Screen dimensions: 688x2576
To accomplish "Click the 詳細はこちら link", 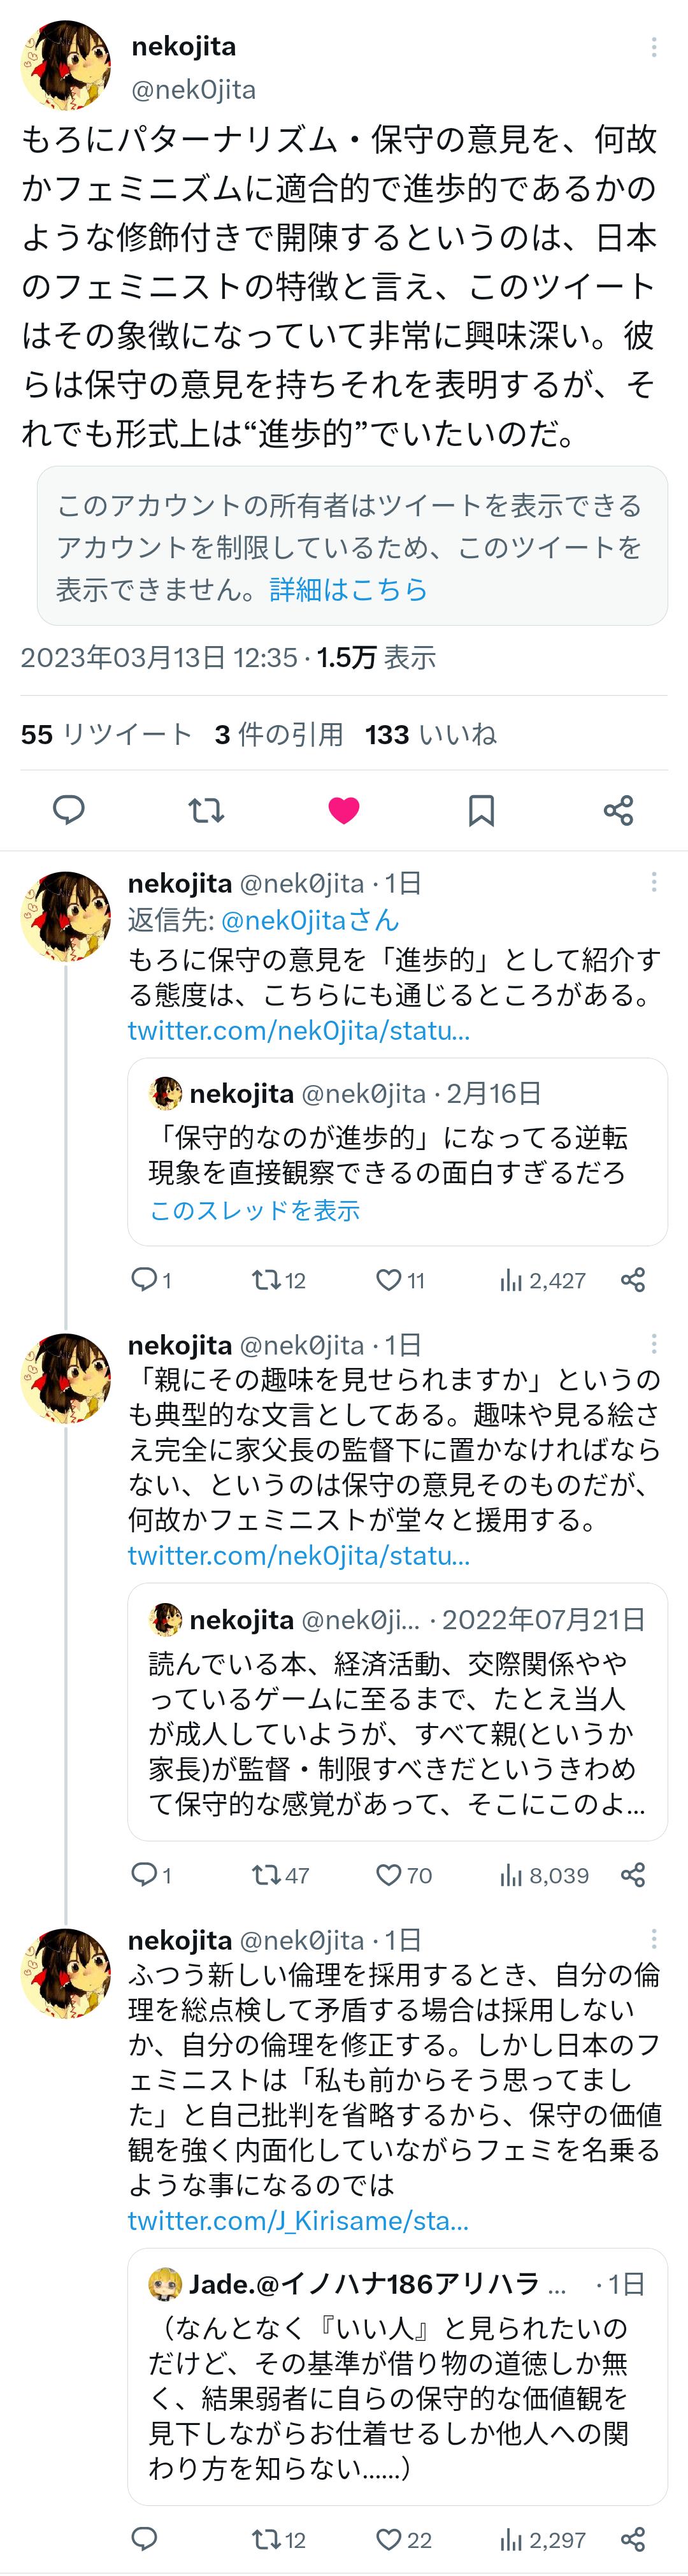I will (x=348, y=589).
